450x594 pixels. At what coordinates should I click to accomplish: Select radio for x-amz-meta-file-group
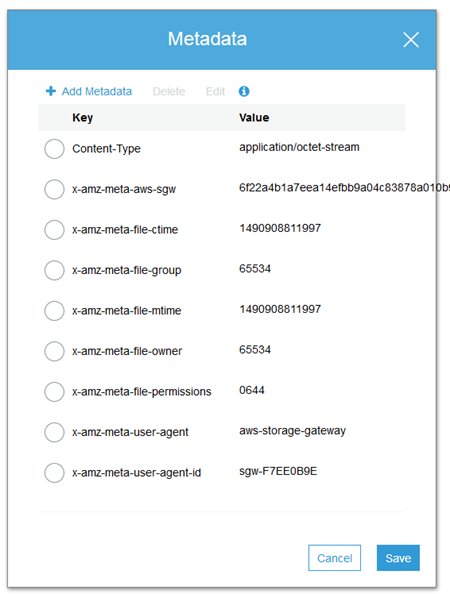(54, 270)
